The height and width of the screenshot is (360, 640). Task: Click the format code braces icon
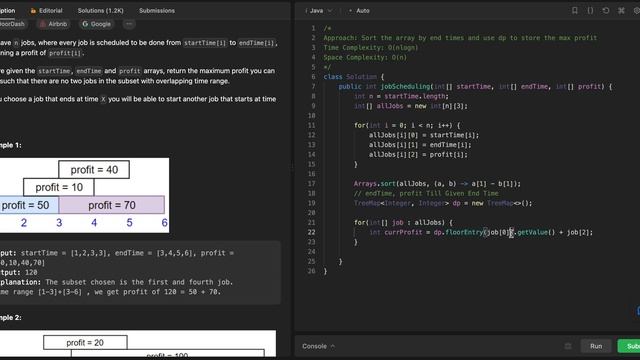[590, 11]
